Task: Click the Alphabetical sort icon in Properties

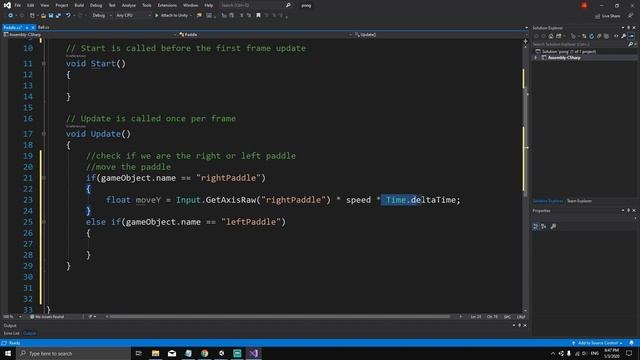Action: [x=544, y=227]
